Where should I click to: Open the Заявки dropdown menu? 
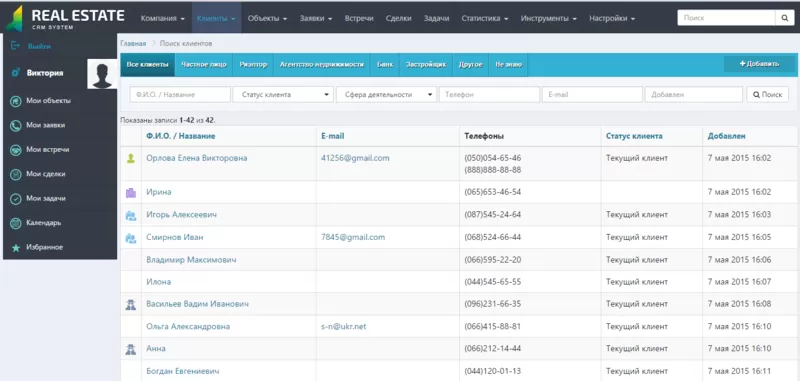point(316,18)
